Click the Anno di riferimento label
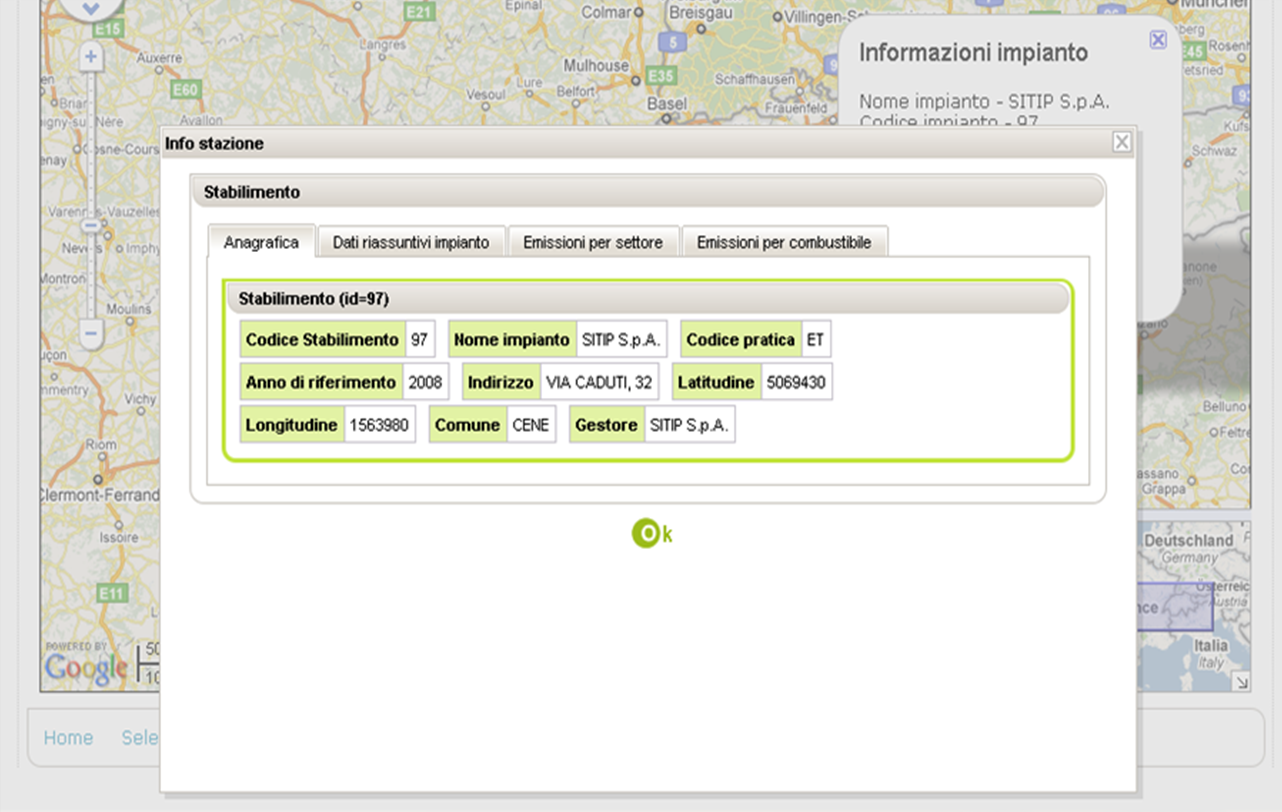 click(x=321, y=382)
